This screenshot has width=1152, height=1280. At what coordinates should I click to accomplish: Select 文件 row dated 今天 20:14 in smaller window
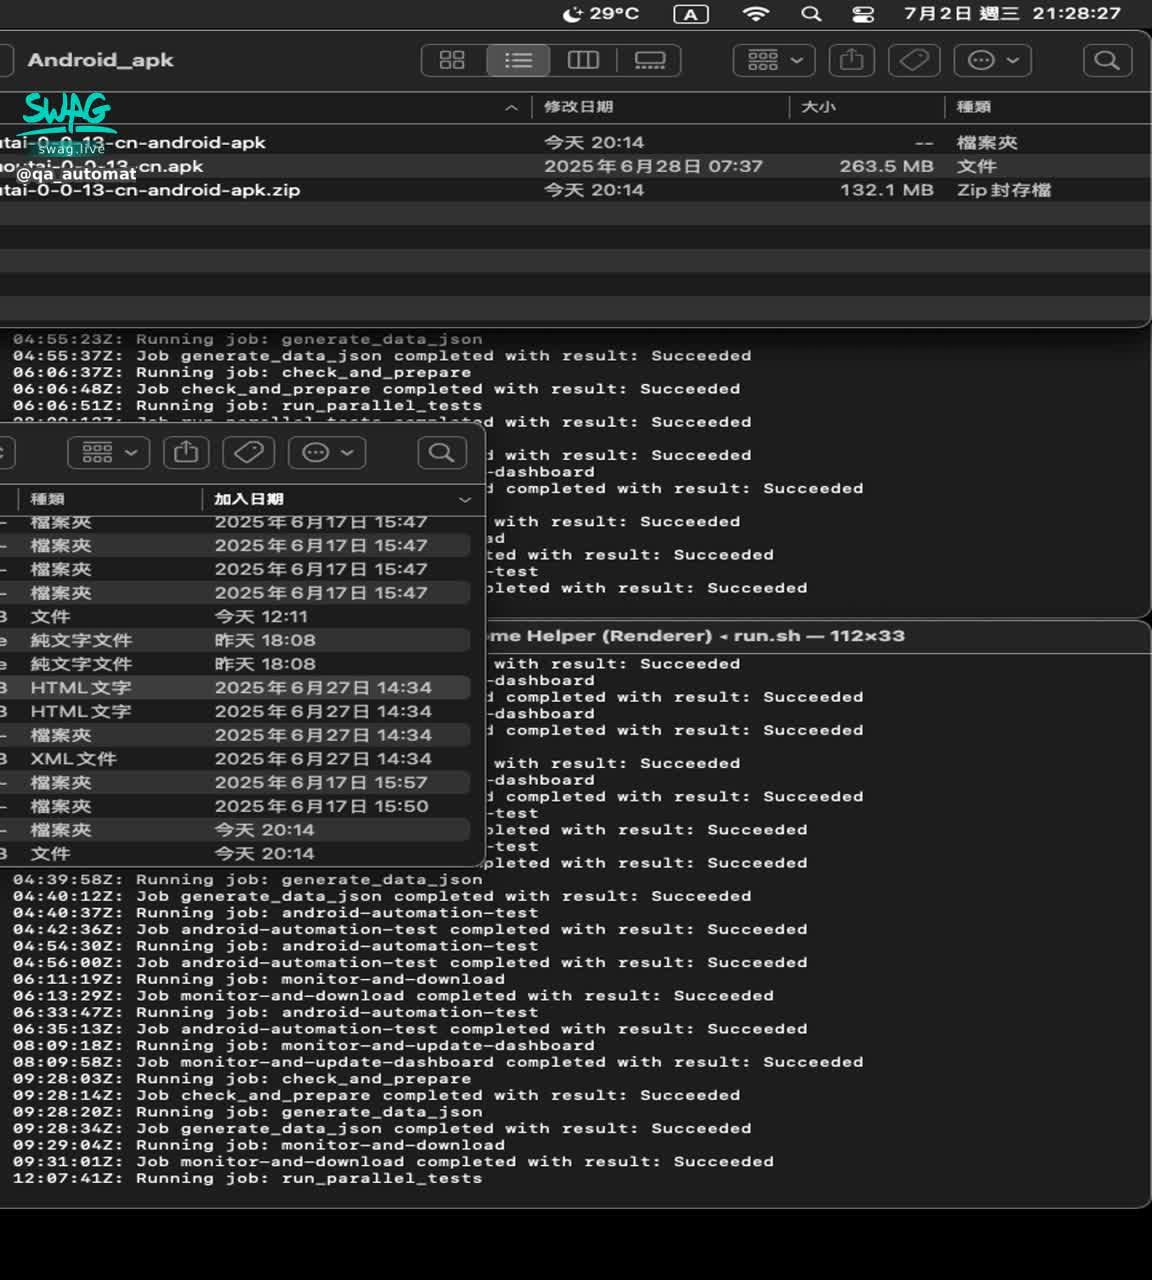pos(235,854)
